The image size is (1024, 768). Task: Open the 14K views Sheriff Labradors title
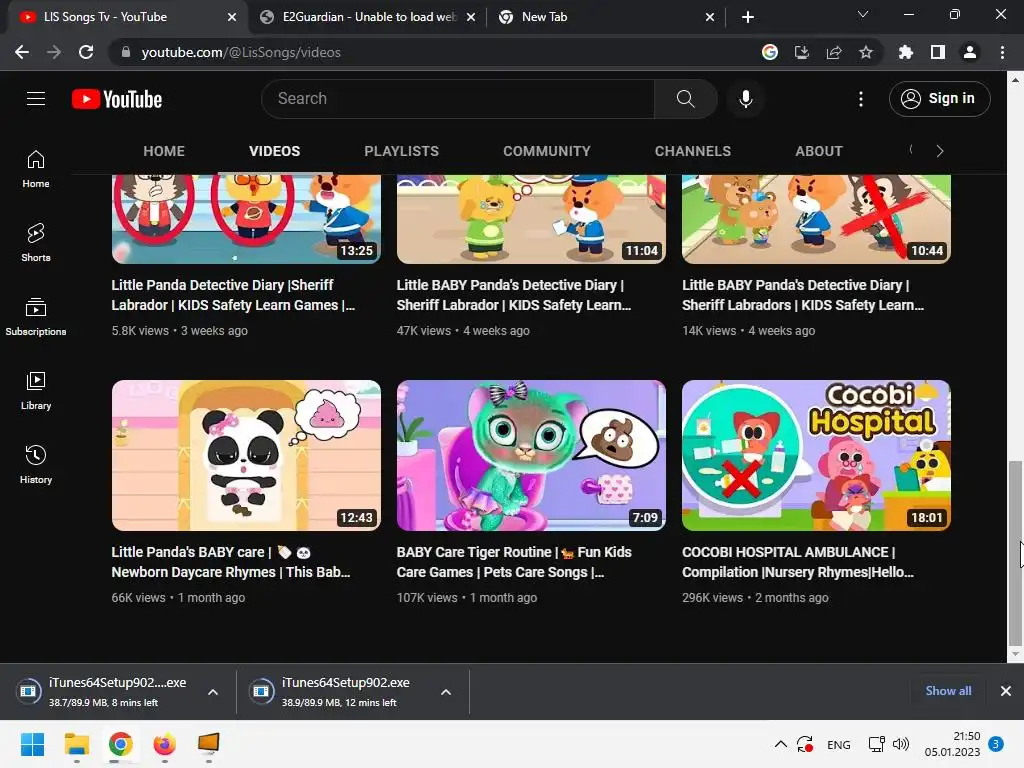(803, 295)
